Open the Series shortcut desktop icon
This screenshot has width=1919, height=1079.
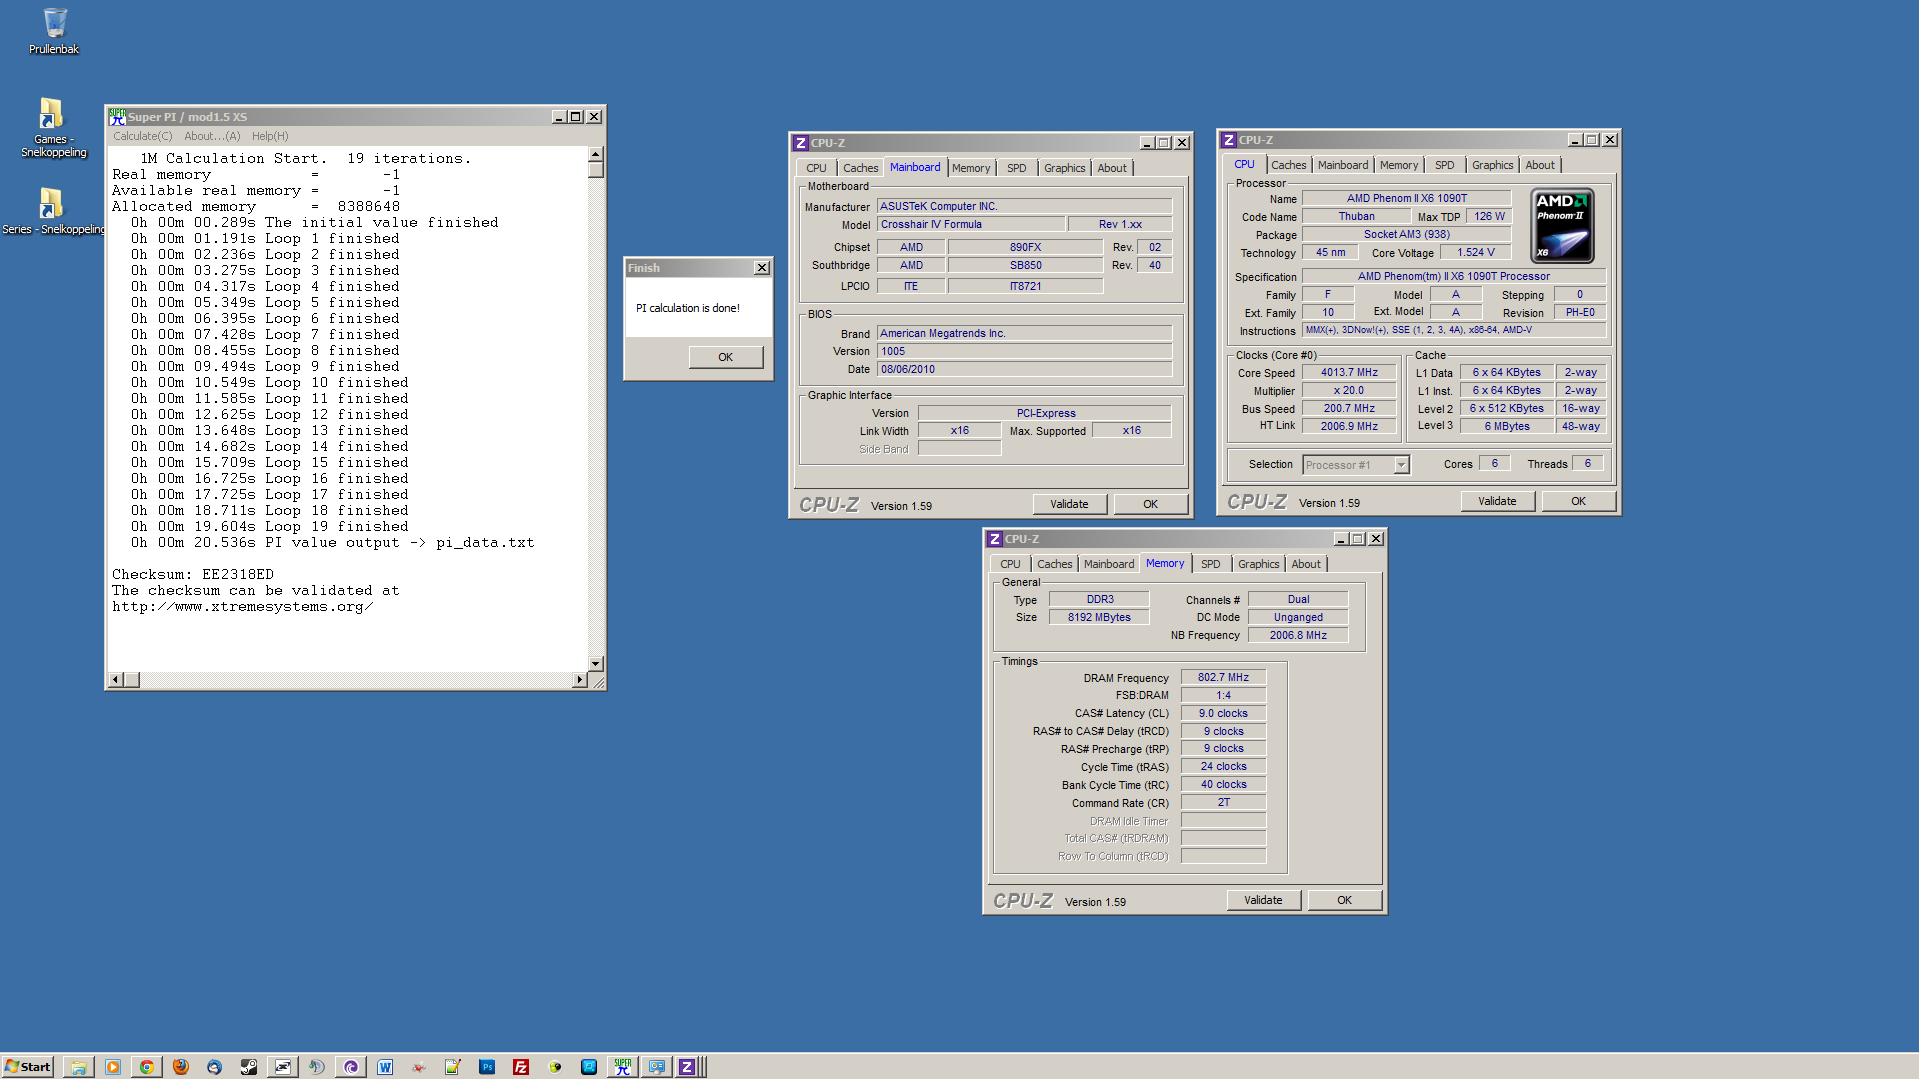tap(53, 211)
